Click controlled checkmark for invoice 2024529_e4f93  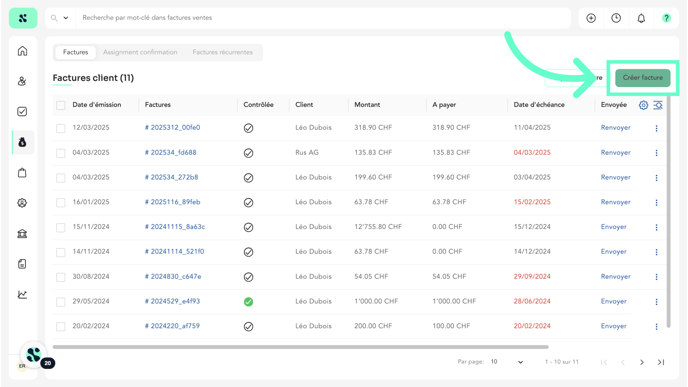[x=248, y=302]
